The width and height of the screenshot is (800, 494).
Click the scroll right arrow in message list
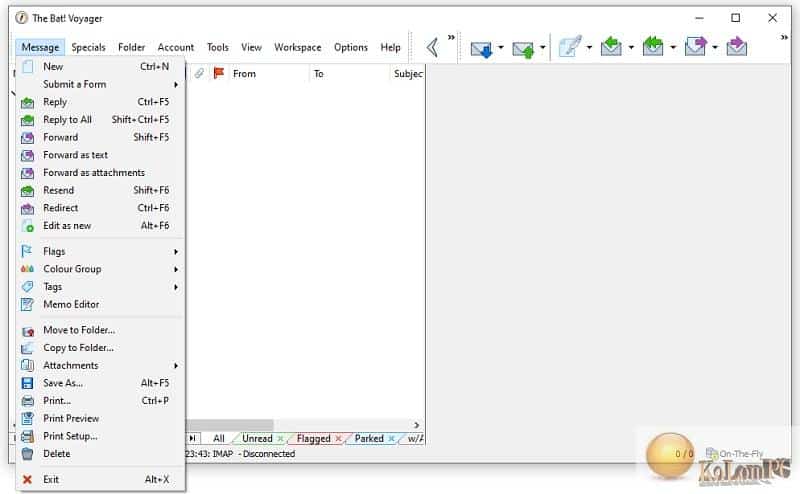click(416, 425)
